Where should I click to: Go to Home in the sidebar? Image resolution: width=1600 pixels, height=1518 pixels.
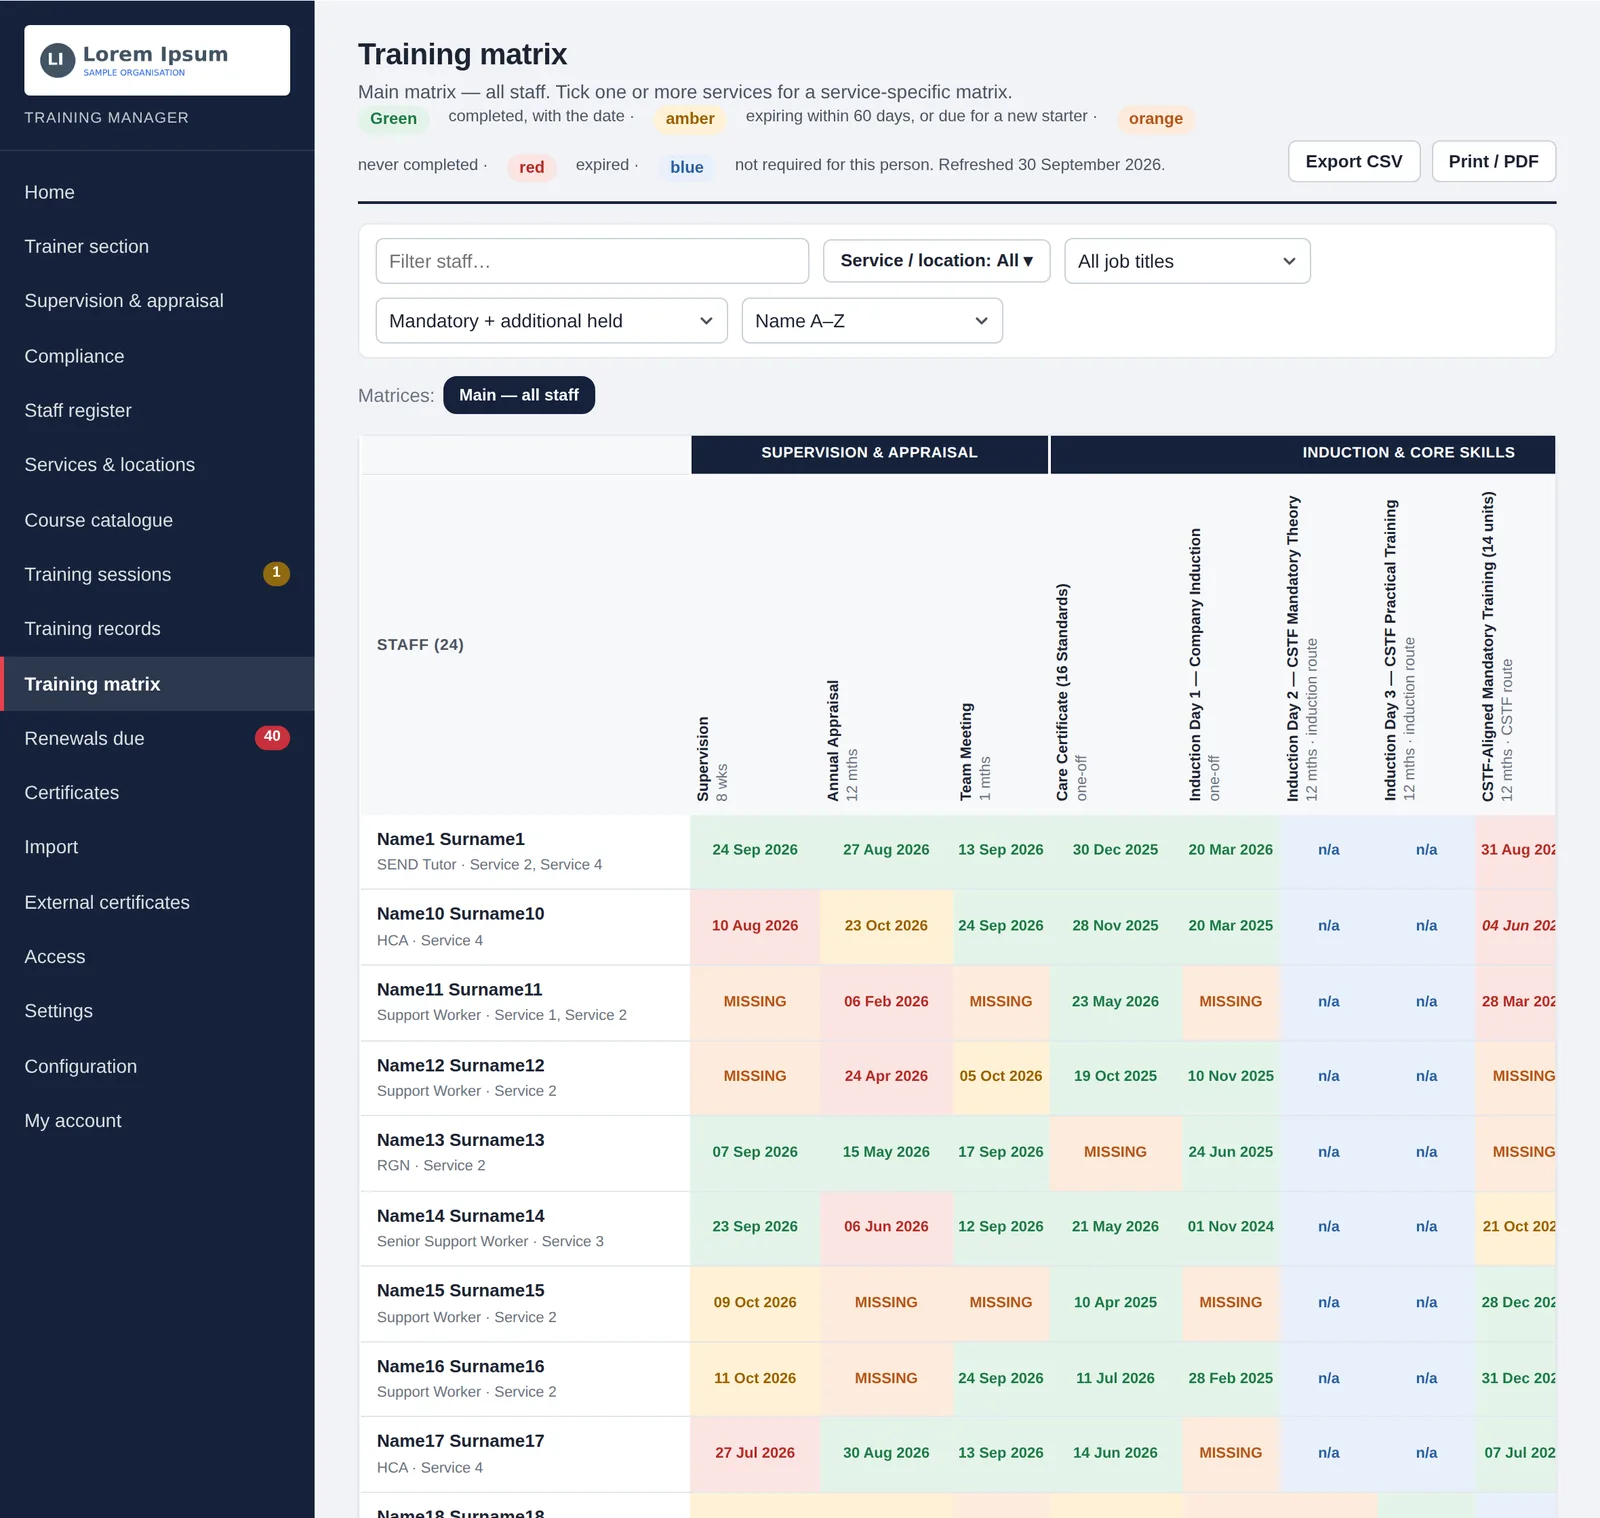tap(157, 192)
